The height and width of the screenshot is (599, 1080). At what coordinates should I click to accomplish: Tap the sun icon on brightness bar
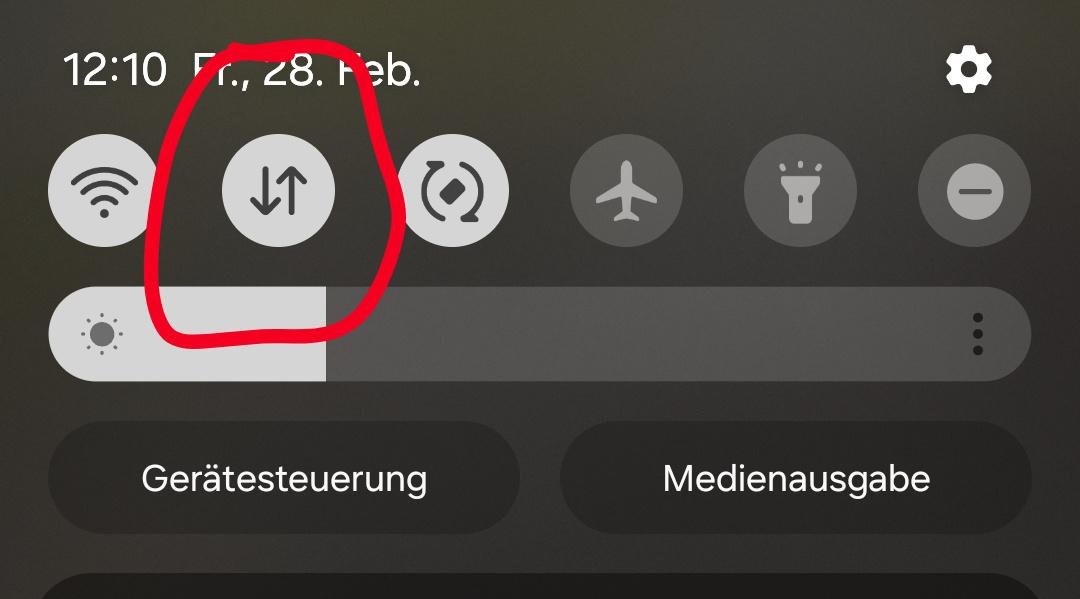pos(102,335)
